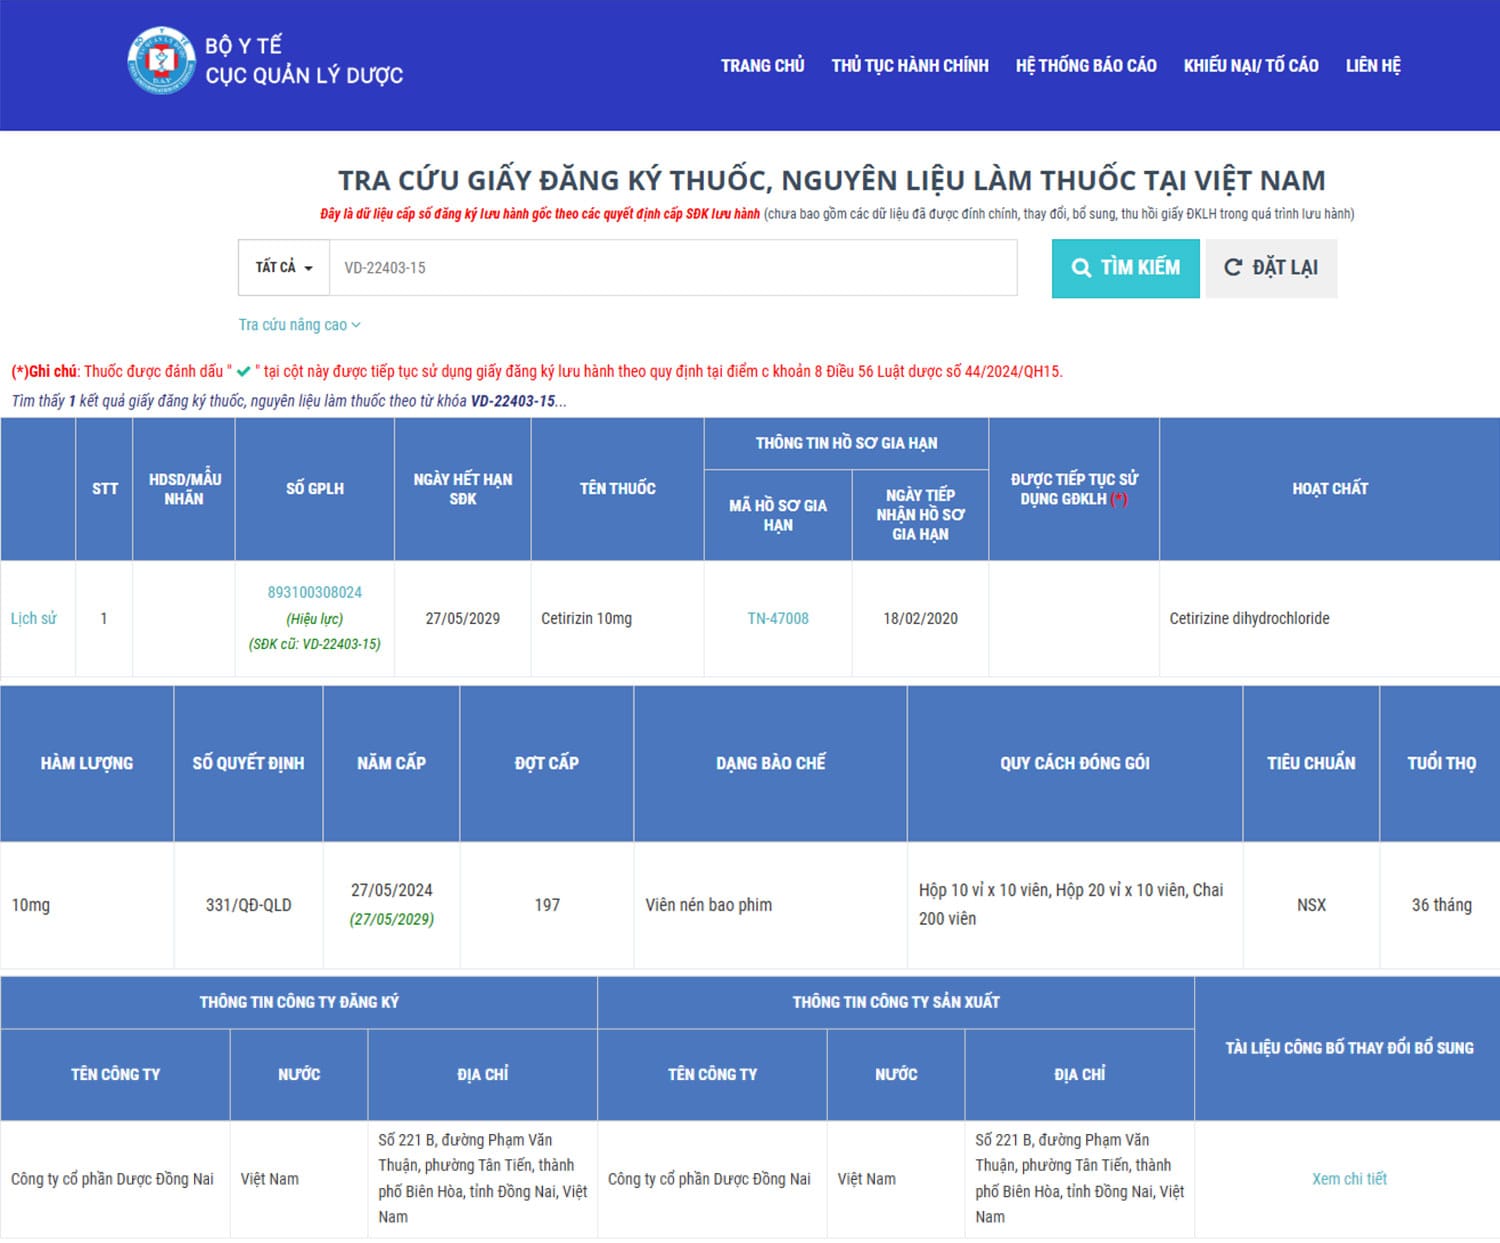This screenshot has height=1243, width=1500.
Task: Click decision number 331/QĐ-QLD cell
Action: click(x=248, y=905)
